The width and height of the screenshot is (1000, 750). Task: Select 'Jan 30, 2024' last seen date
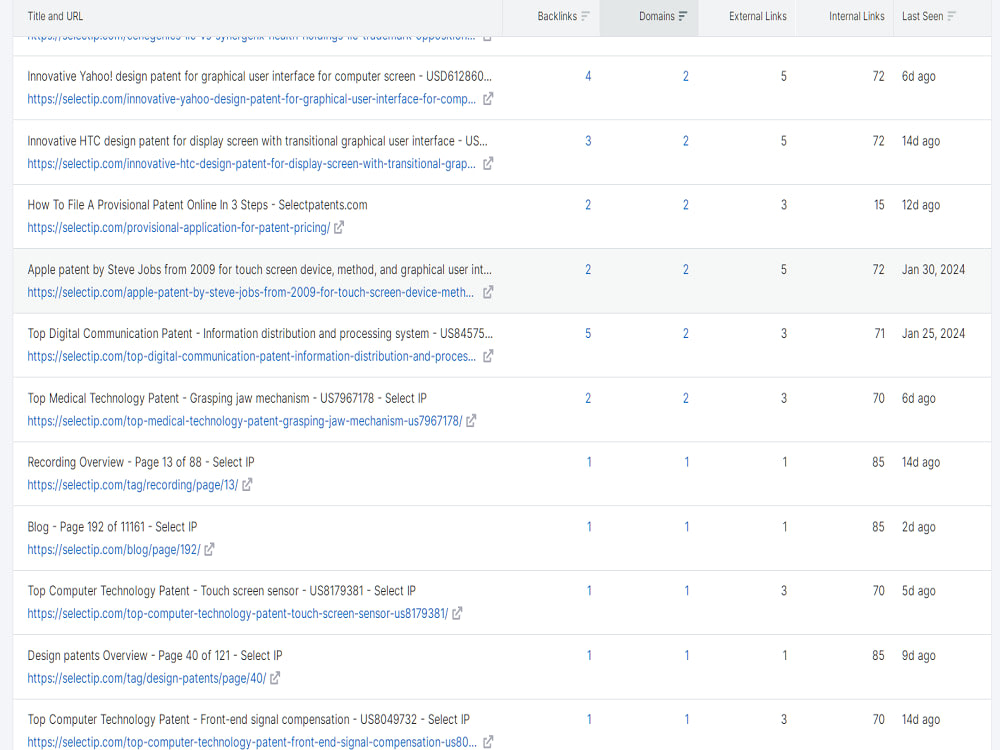933,270
